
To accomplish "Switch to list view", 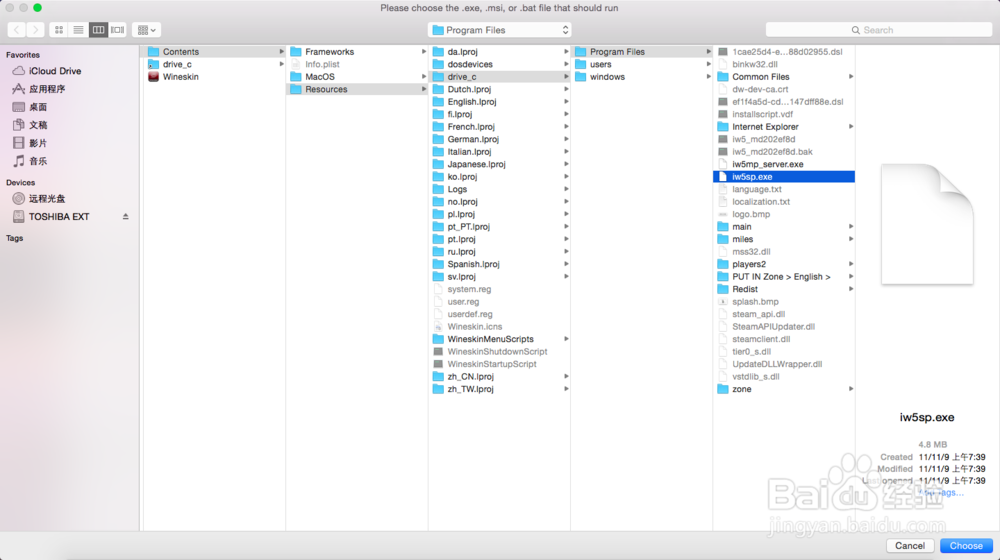I will coord(78,30).
